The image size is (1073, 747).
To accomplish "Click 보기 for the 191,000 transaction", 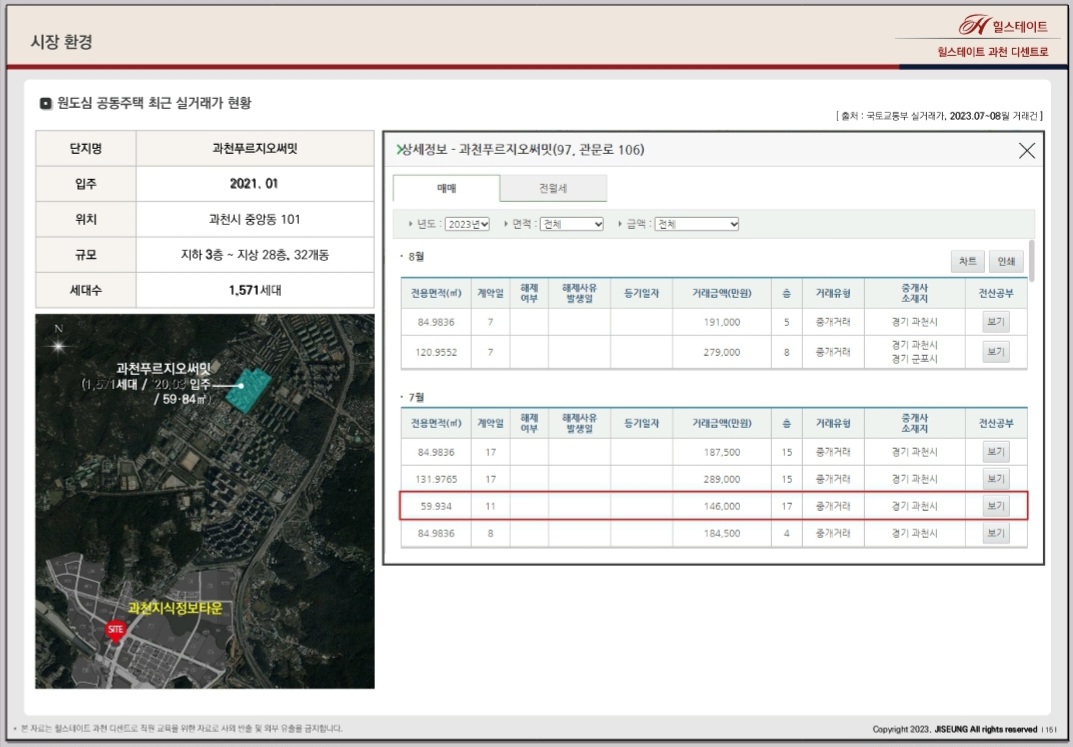I will point(996,322).
